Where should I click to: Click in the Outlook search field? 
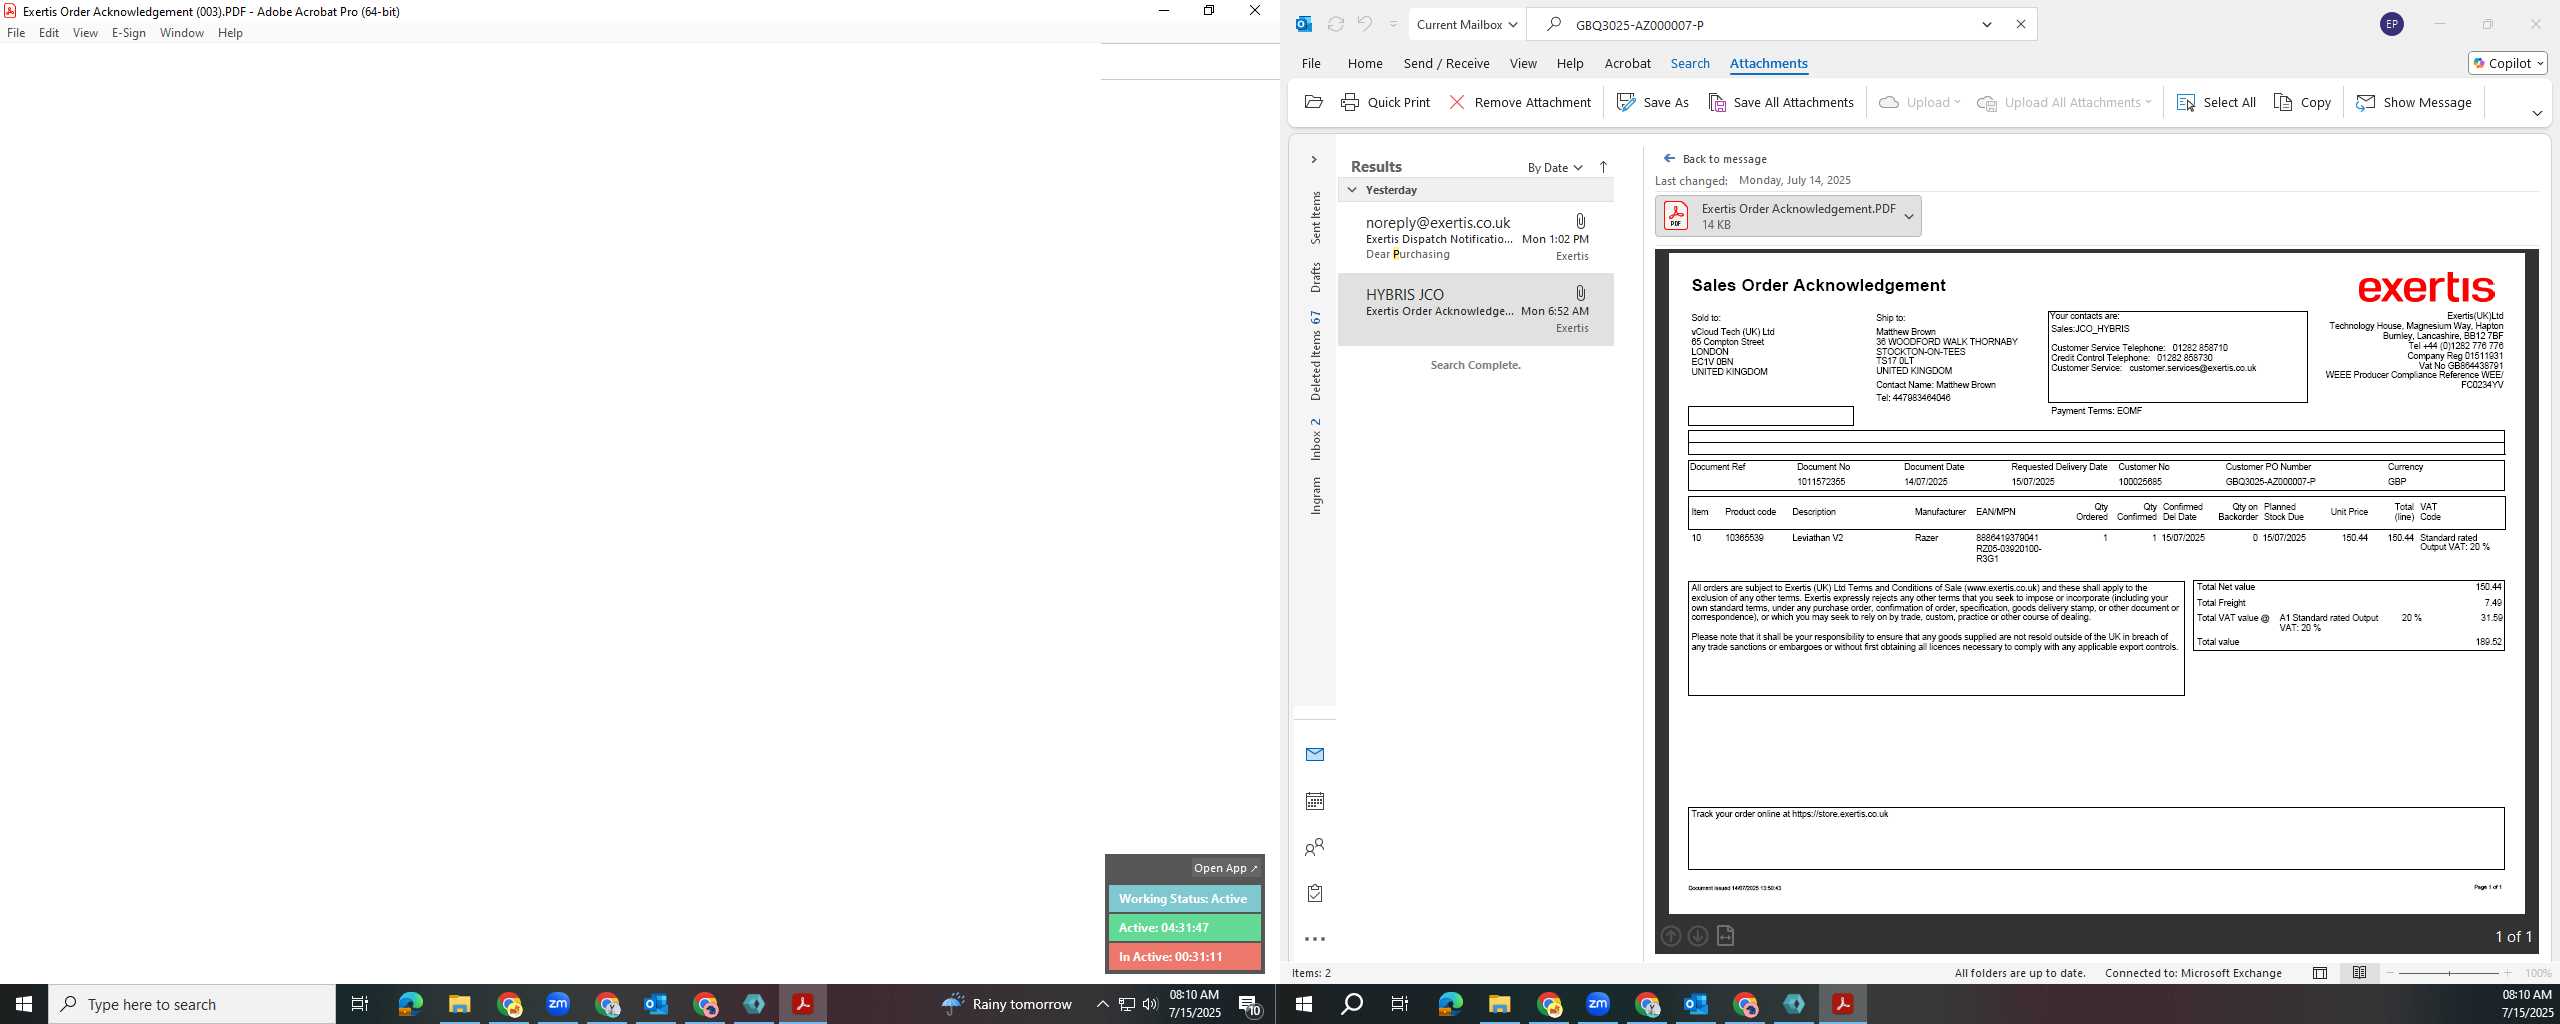[1770, 24]
